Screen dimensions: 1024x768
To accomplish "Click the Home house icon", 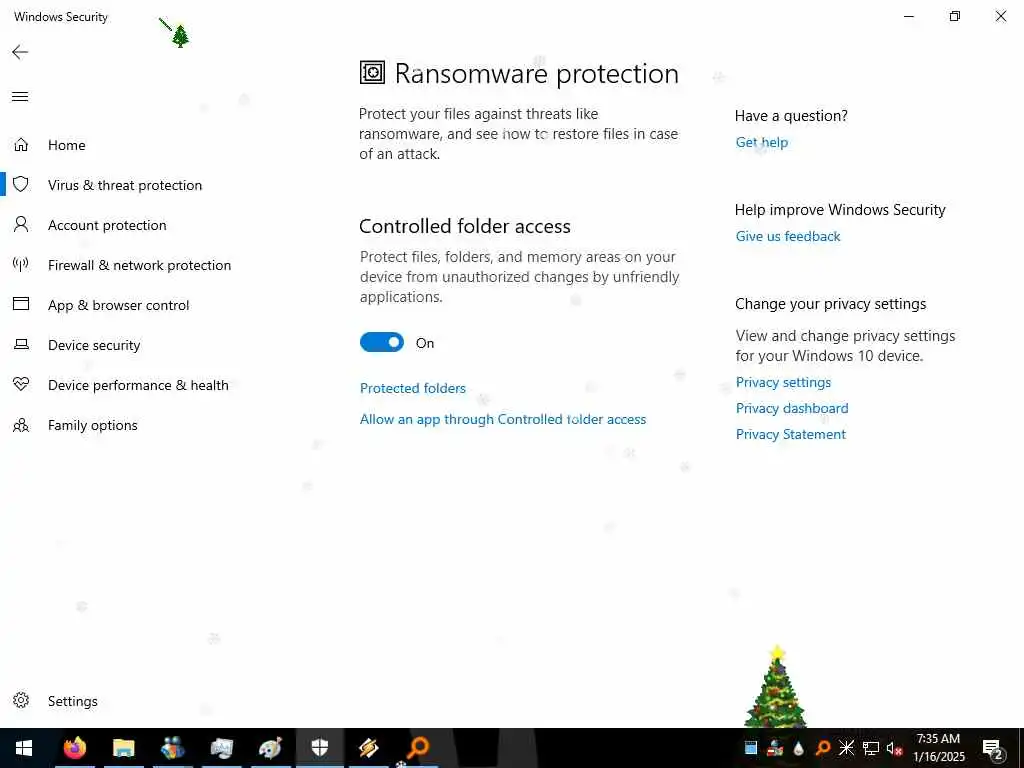I will click(21, 144).
